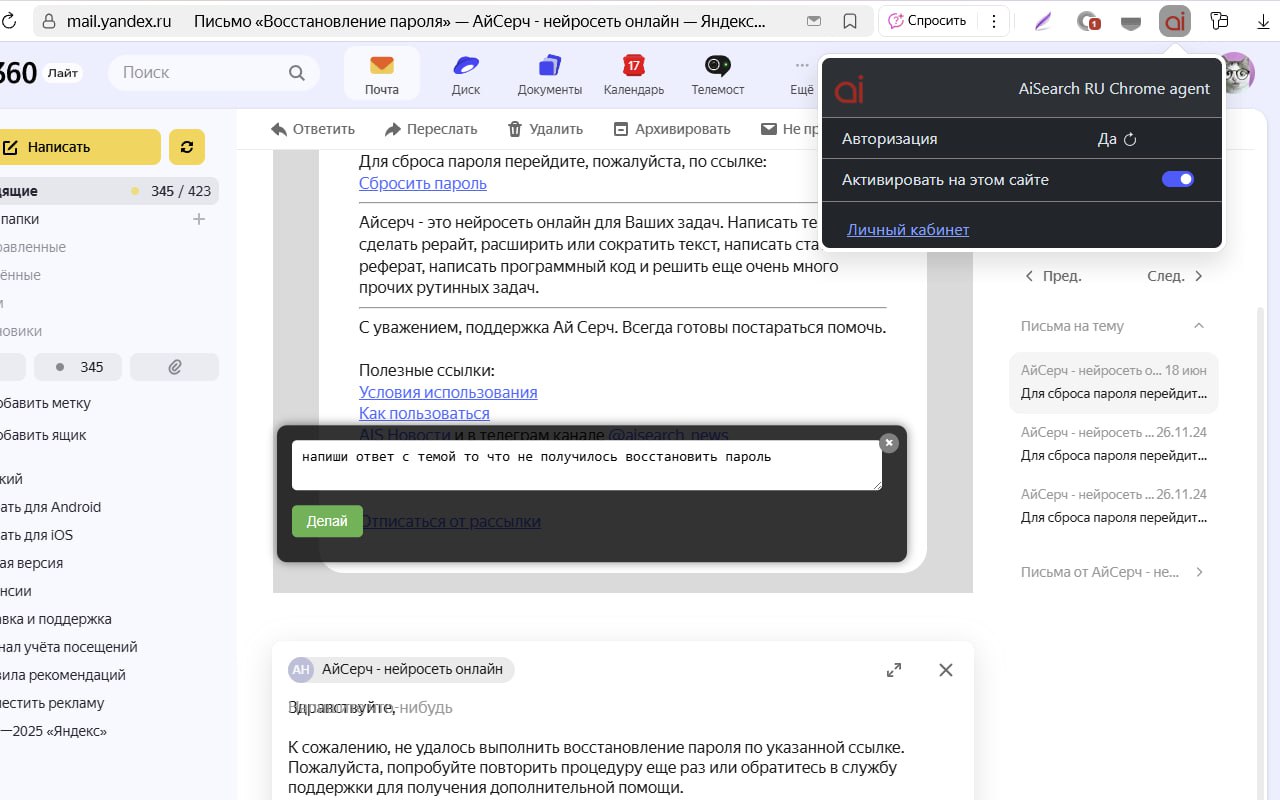1280x800 pixels.
Task: Click the АН sender avatar badge
Action: click(301, 670)
